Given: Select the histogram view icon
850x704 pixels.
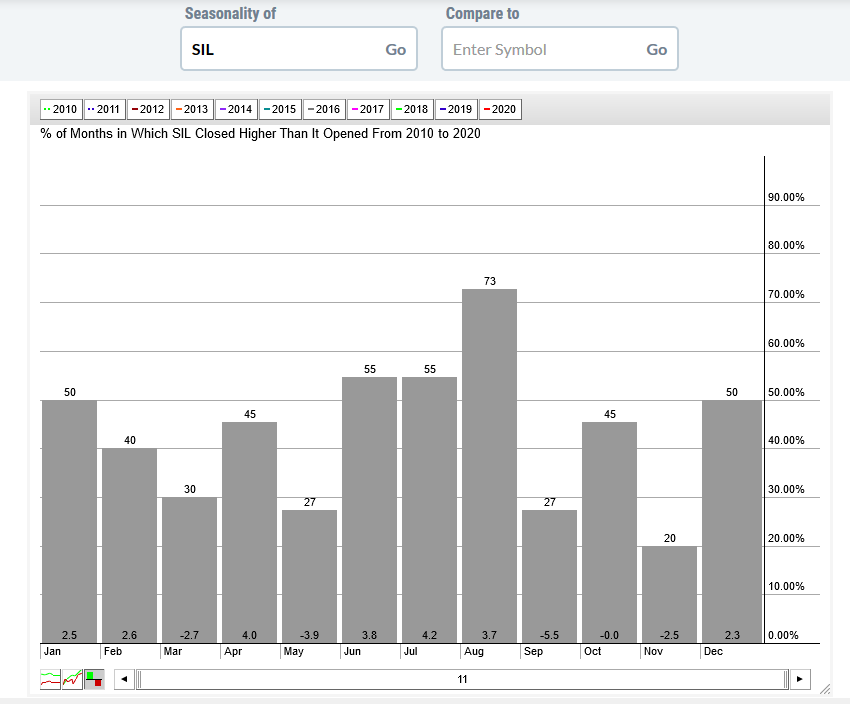Looking at the screenshot, I should (x=94, y=679).
